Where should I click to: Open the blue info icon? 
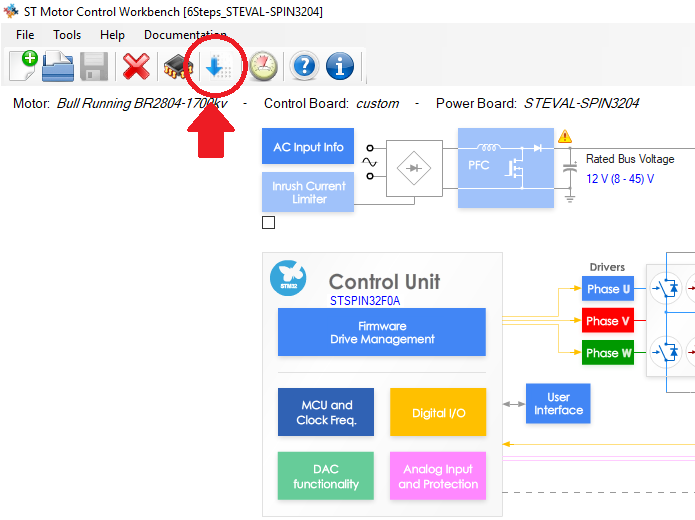340,66
